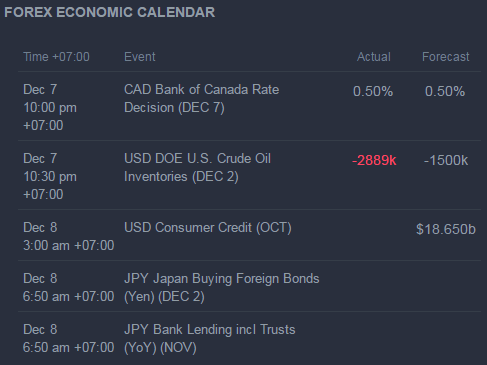The image size is (487, 365).
Task: Open USD Consumer Credit (OCT) event
Action: point(208,228)
